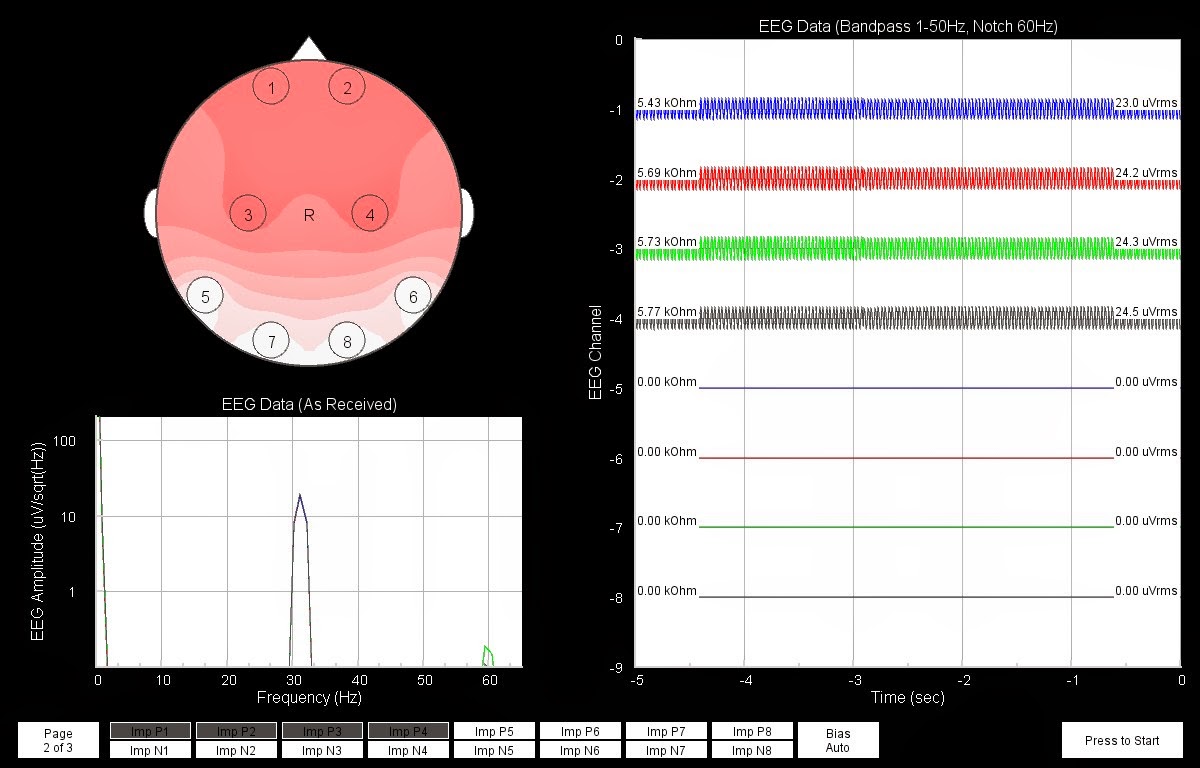1200x768 pixels.
Task: Select electrode 6 on the head map
Action: pos(412,295)
